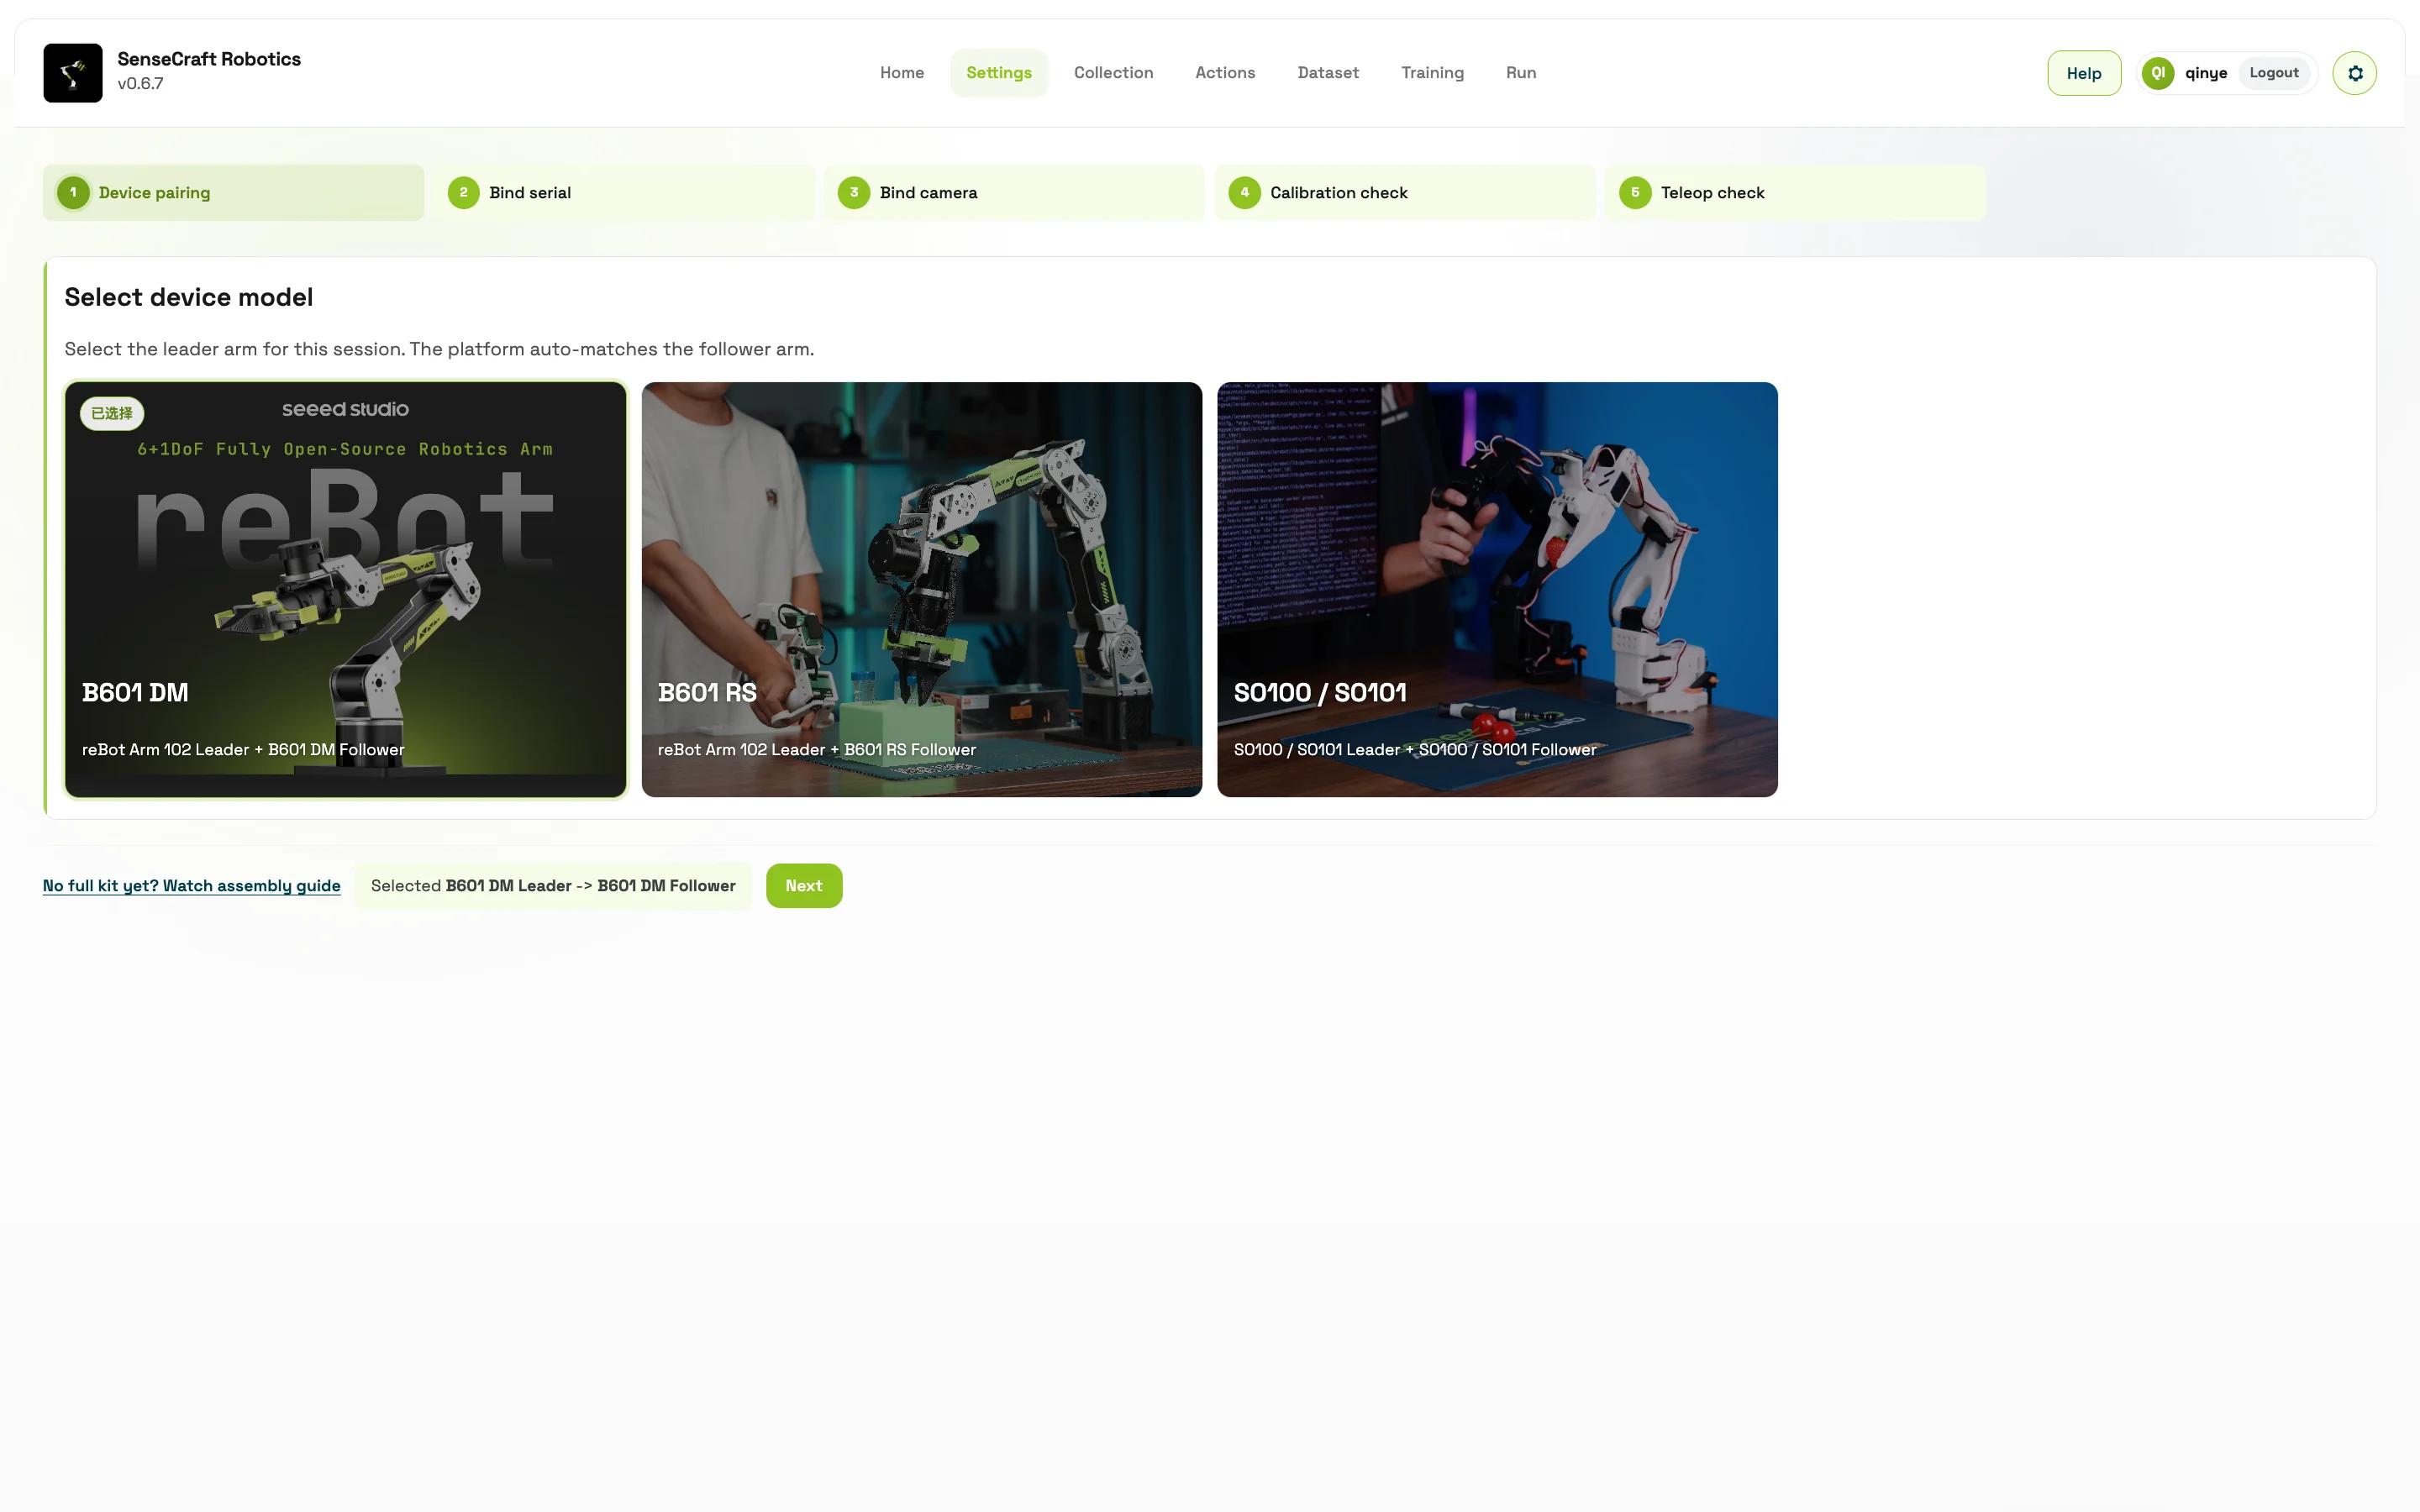The height and width of the screenshot is (1512, 2420).
Task: Open the Run tab
Action: coord(1521,73)
